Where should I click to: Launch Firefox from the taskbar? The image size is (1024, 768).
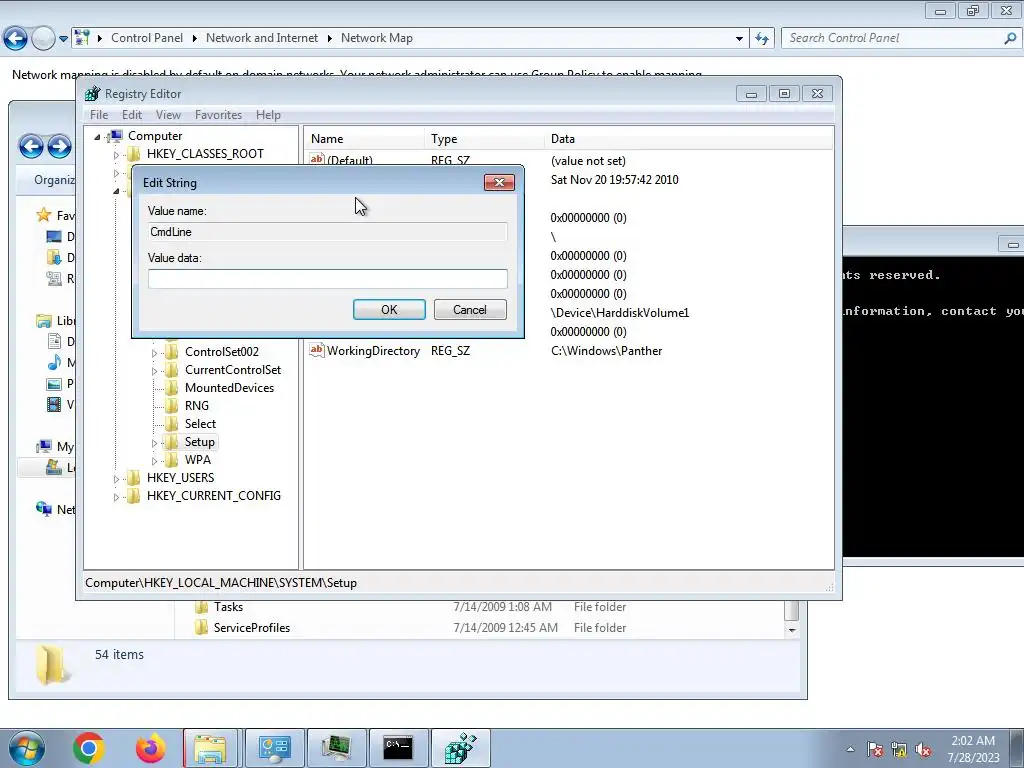click(150, 748)
